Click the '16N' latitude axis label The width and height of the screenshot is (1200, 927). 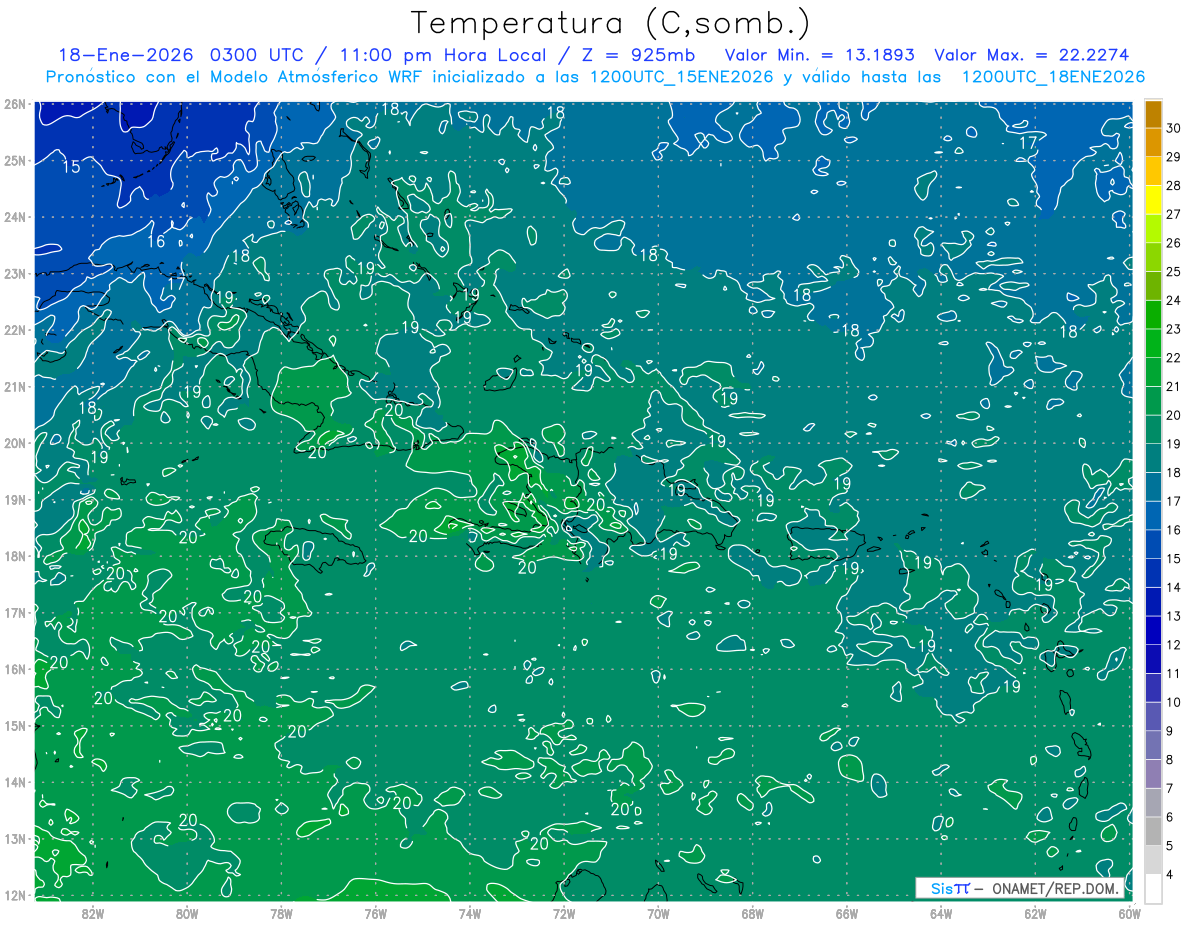(15, 669)
